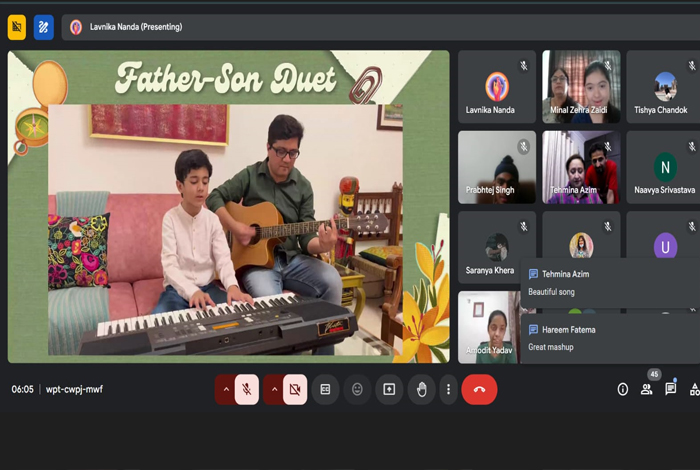The width and height of the screenshot is (700, 470).
Task: Click the participant count badge 45
Action: (x=654, y=374)
